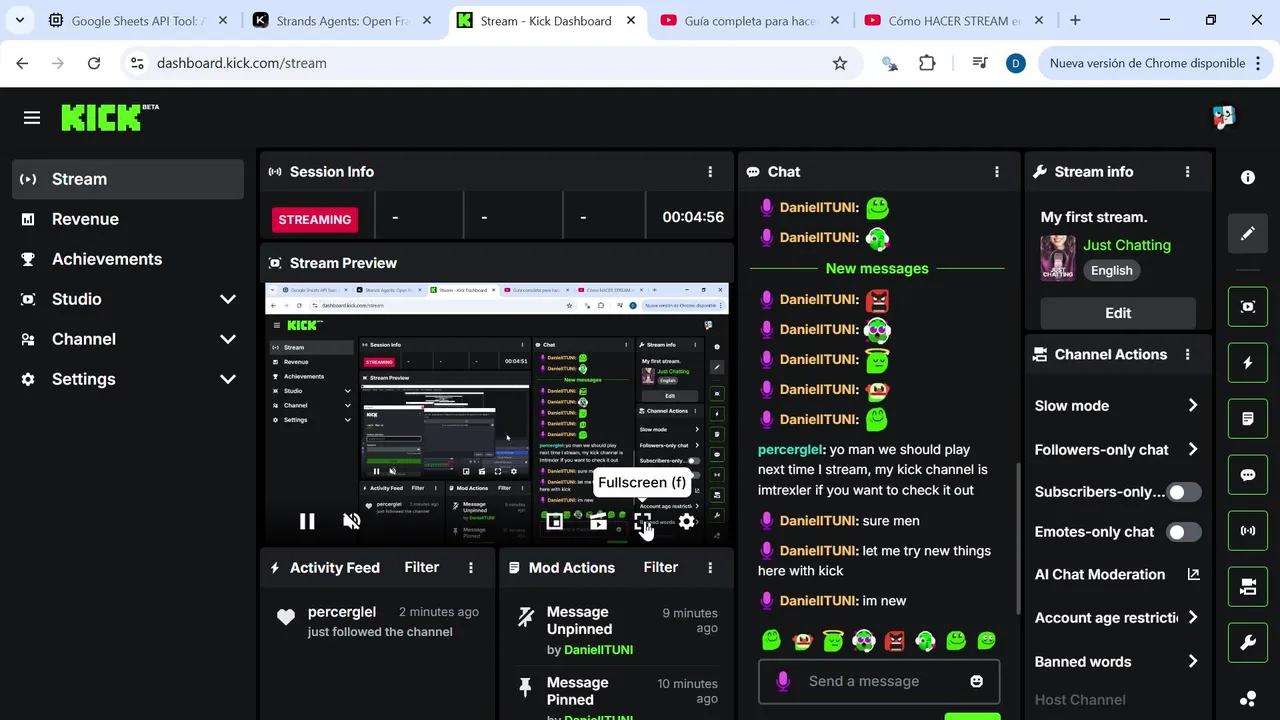
Task: Insert the angry red emote from the emote row
Action: 894,640
